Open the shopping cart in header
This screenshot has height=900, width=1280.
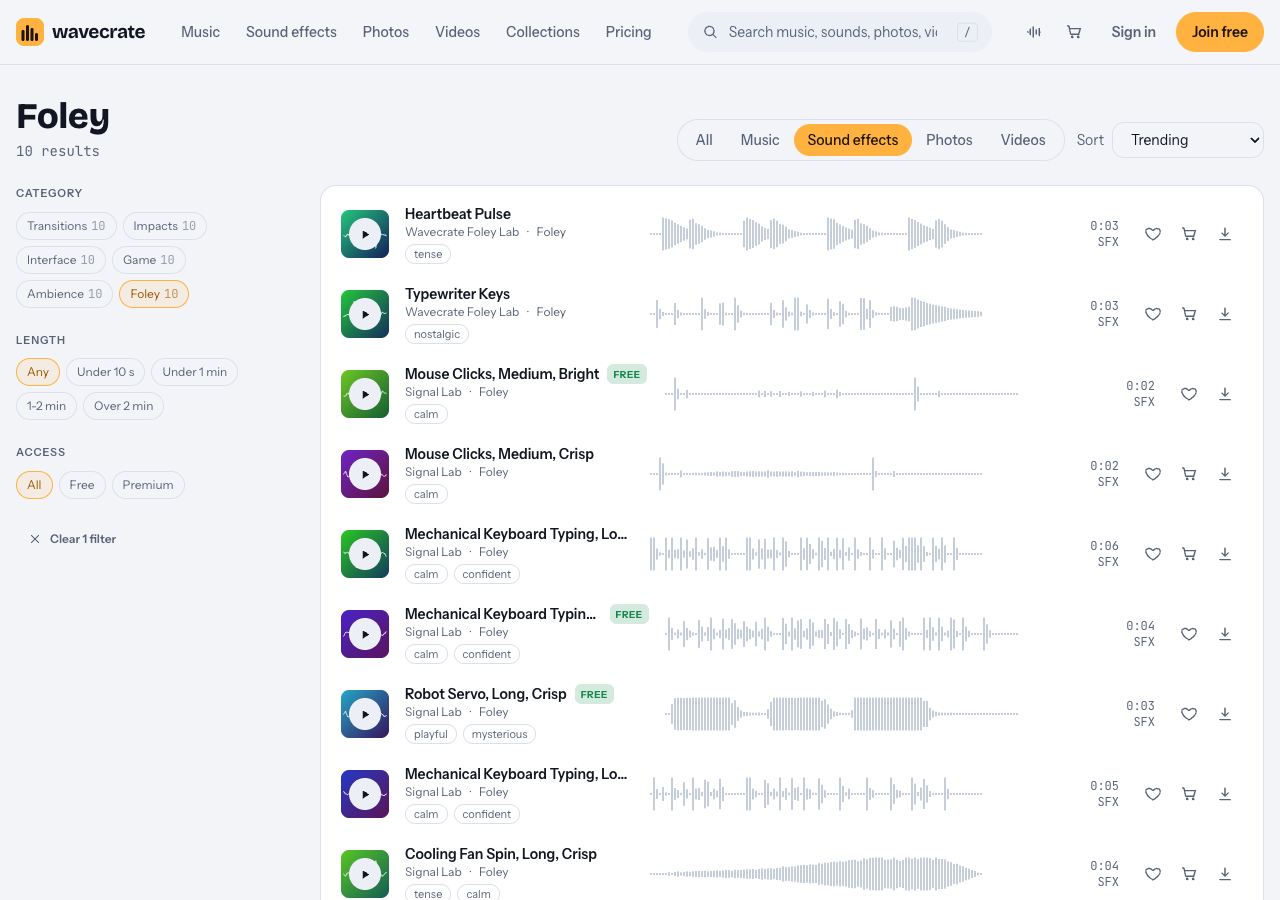point(1074,32)
